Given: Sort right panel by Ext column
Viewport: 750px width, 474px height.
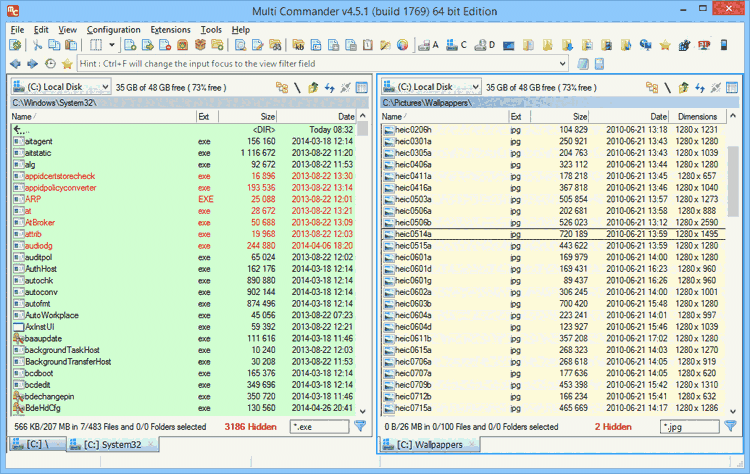Looking at the screenshot, I should click(x=519, y=117).
